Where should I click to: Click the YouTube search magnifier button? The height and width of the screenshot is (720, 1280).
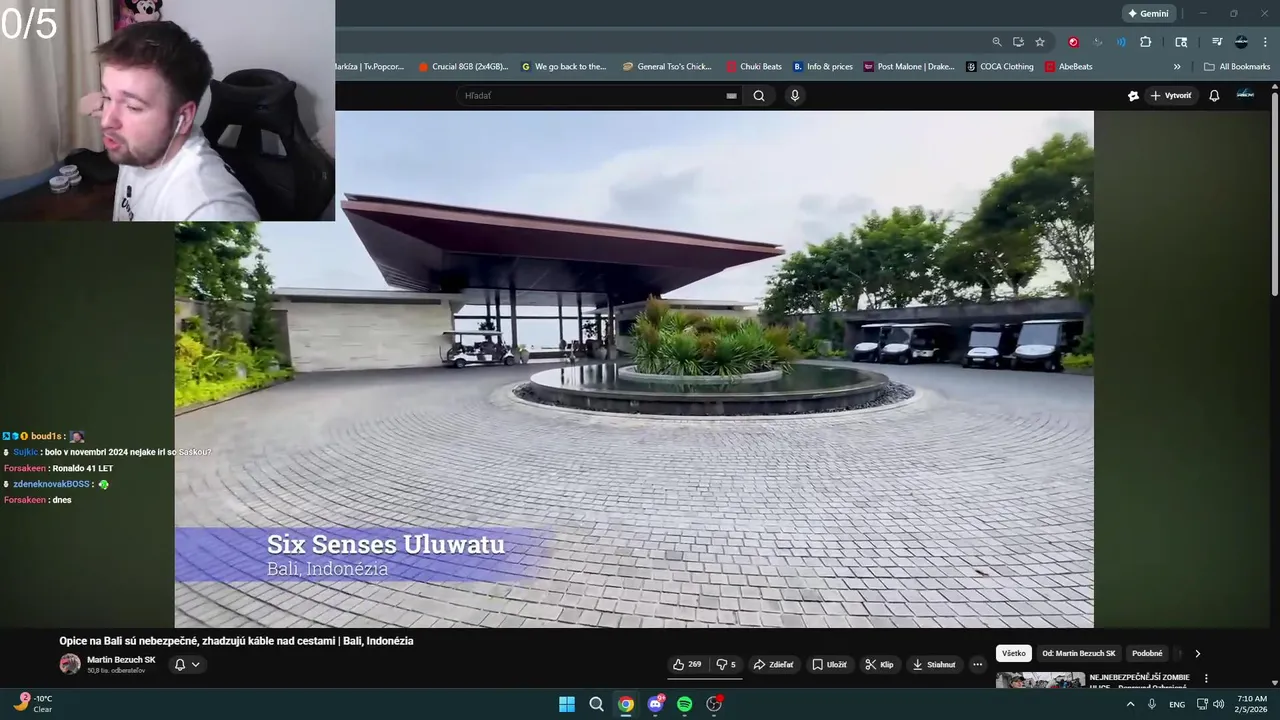click(759, 96)
